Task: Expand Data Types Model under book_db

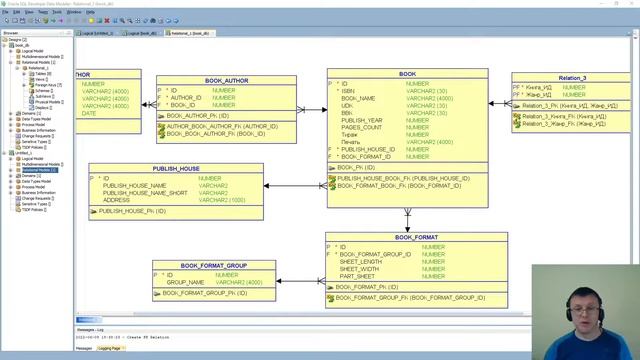Action: click(x=11, y=119)
